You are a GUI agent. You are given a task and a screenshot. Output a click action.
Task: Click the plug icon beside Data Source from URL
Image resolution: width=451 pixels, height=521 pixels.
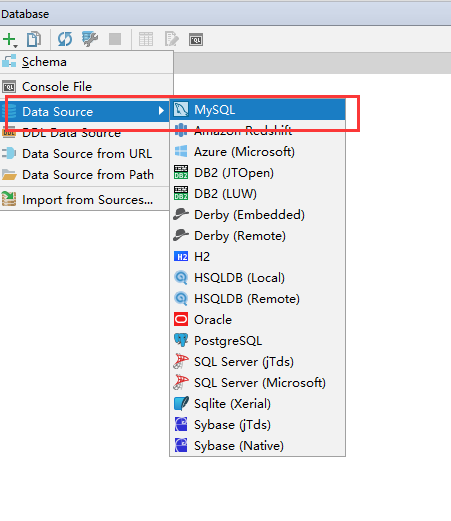pyautogui.click(x=9, y=153)
